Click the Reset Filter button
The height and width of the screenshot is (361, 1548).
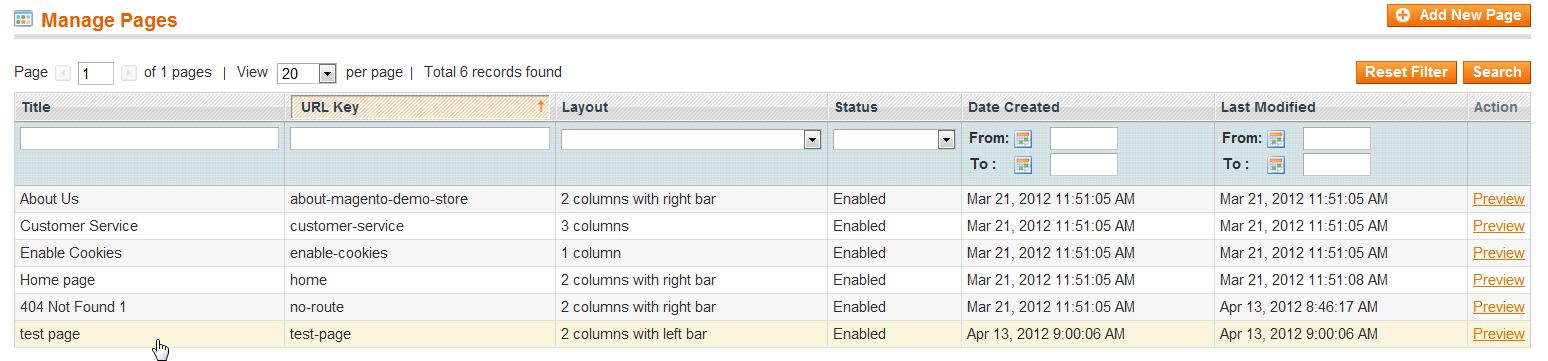[1406, 72]
